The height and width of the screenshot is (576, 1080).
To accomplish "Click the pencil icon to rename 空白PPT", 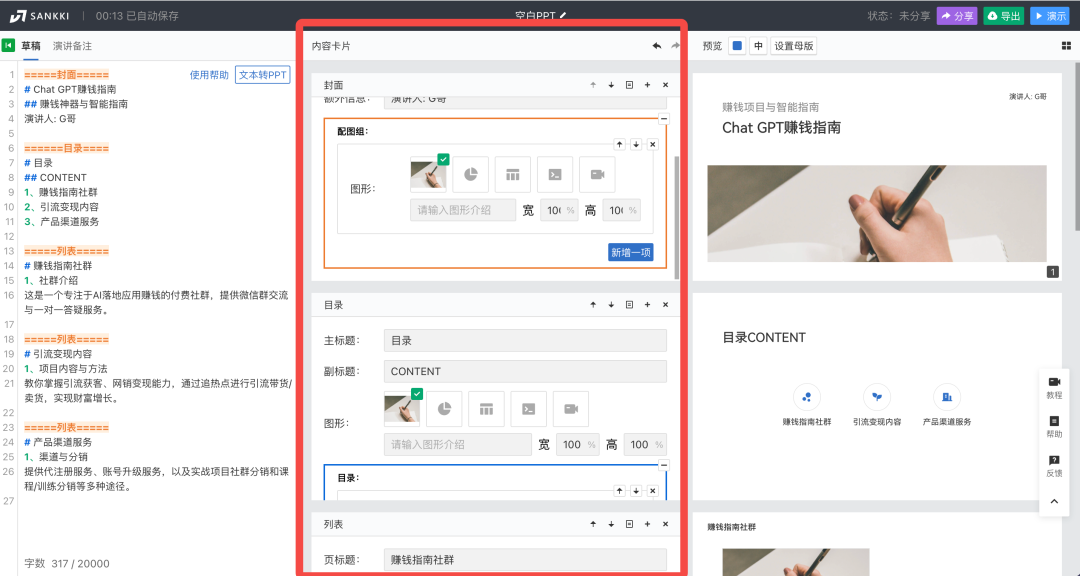I will tap(563, 14).
